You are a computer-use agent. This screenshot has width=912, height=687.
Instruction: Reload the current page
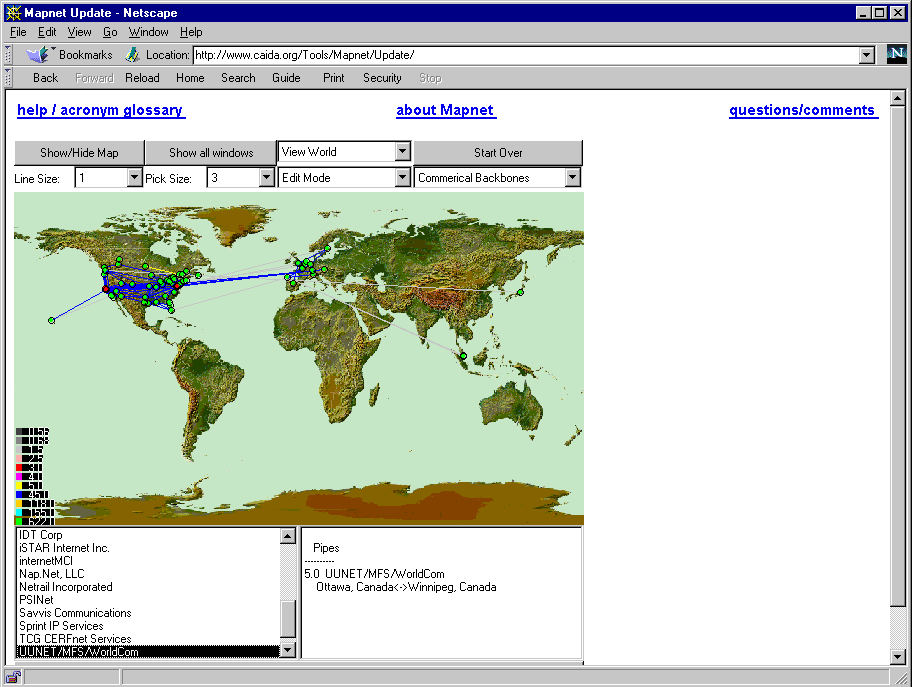tap(142, 78)
